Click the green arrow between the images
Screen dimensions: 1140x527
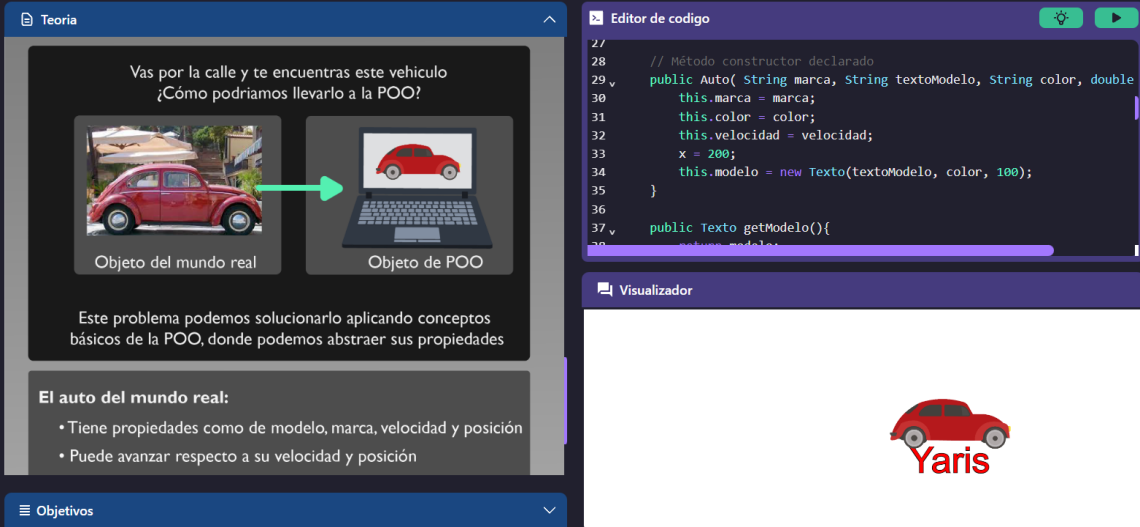298,187
